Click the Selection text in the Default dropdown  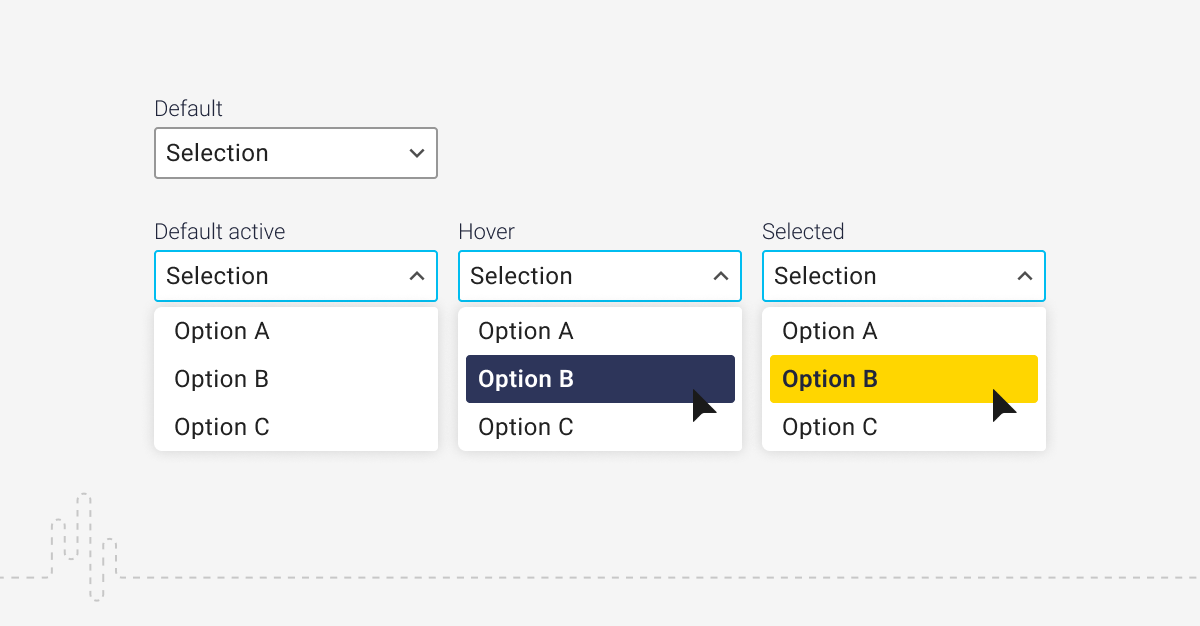pyautogui.click(x=217, y=153)
